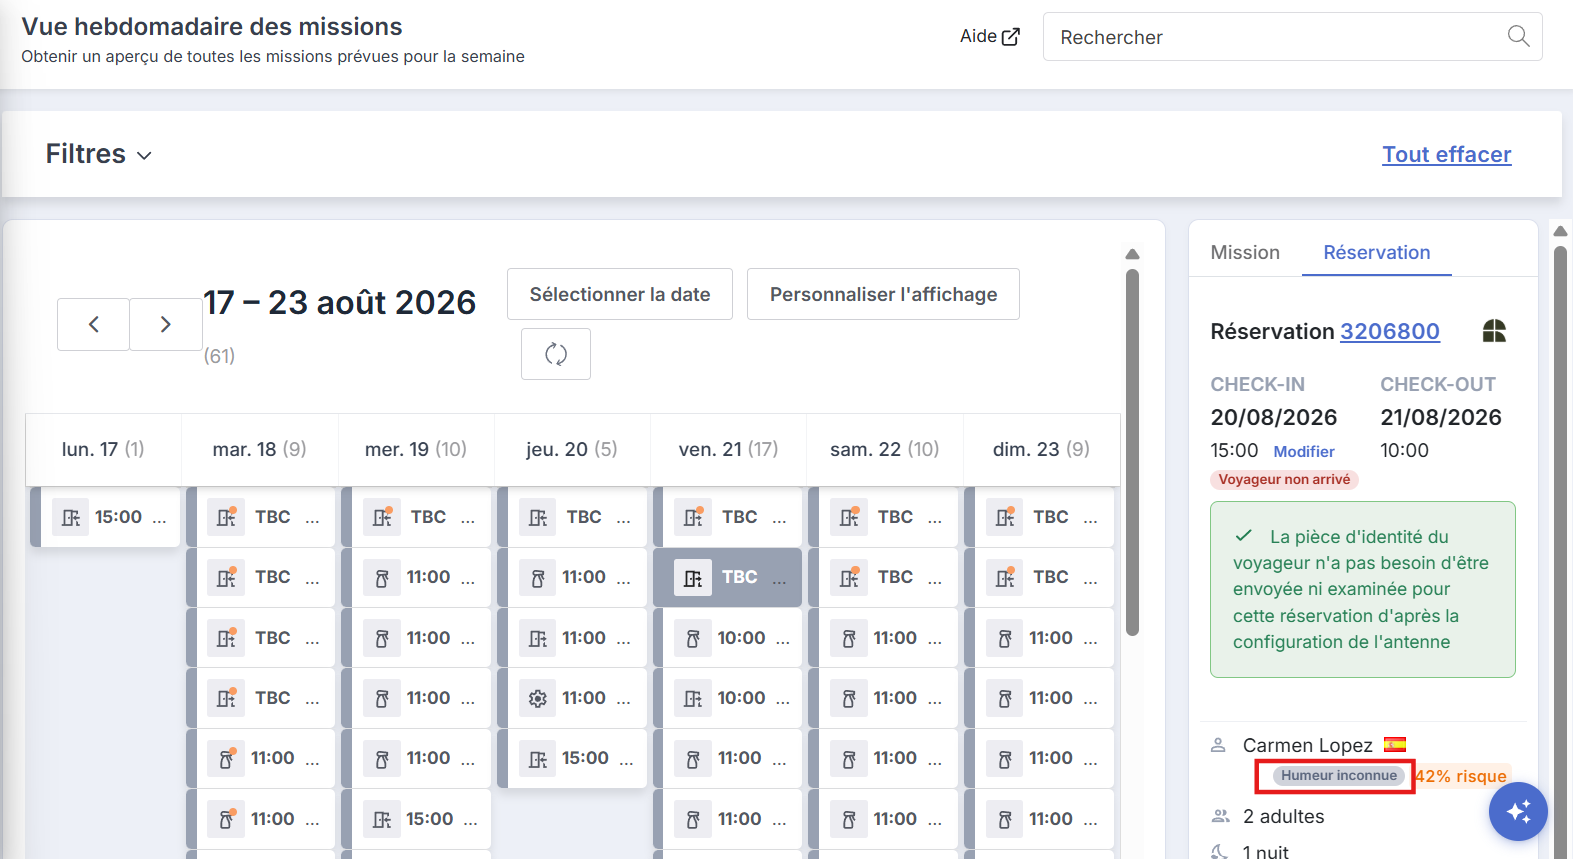The image size is (1573, 859).
Task: Click the external link icon next to Aide
Action: [x=1011, y=37]
